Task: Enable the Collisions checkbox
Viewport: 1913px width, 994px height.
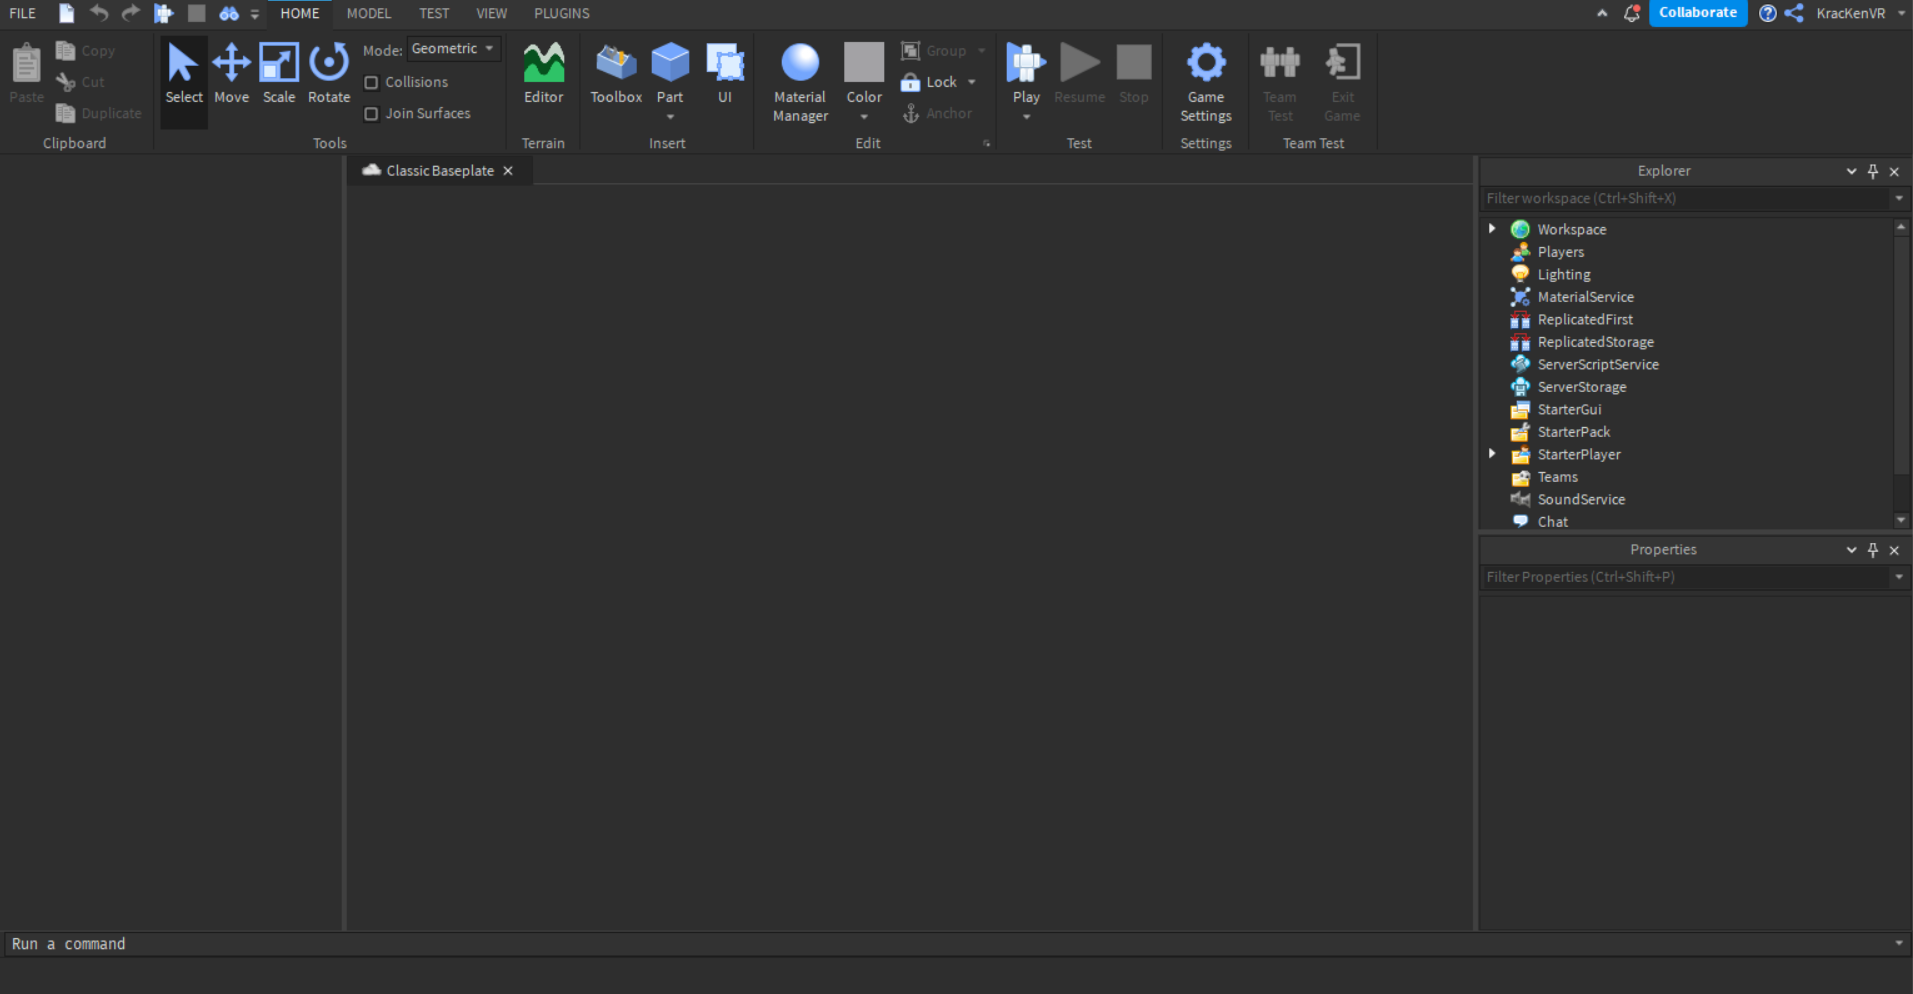Action: pos(371,82)
